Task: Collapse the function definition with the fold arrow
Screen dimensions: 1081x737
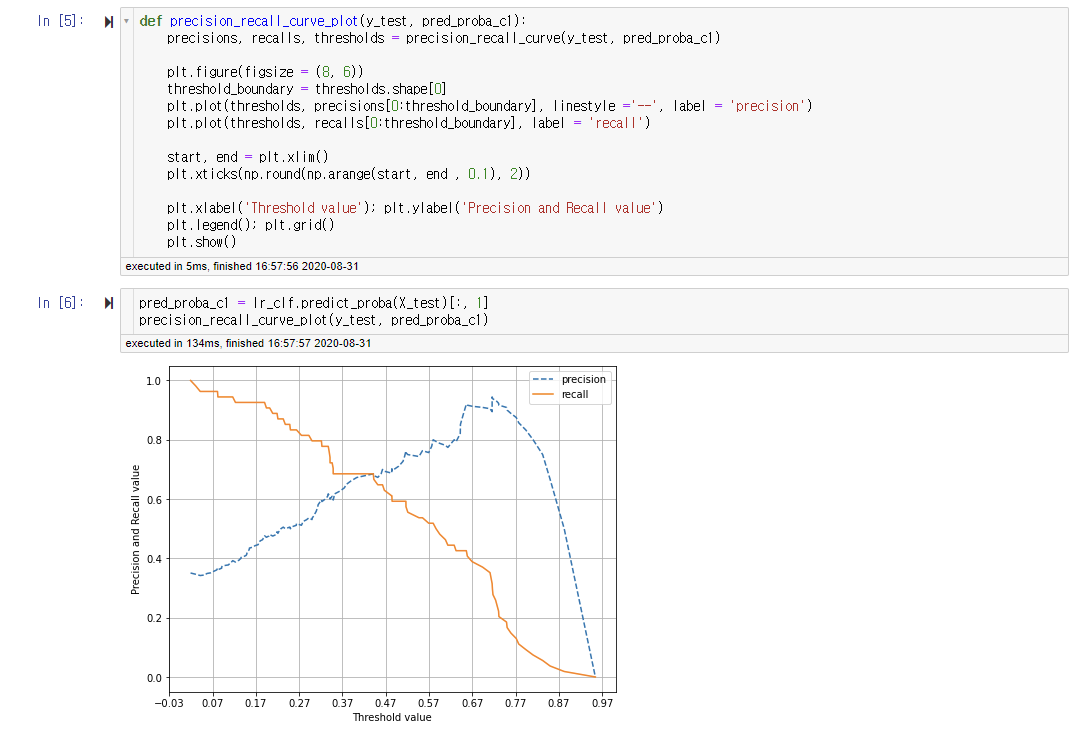Action: pos(126,21)
